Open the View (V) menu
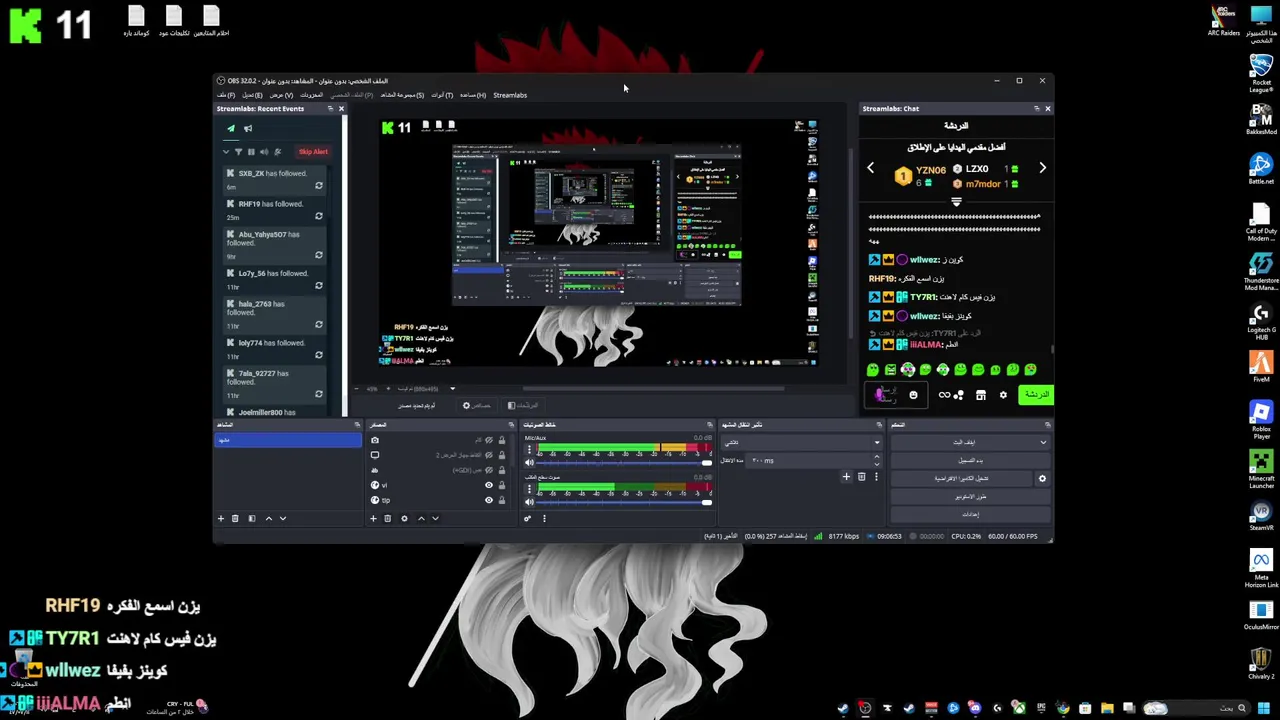1280x720 pixels. pos(281,95)
